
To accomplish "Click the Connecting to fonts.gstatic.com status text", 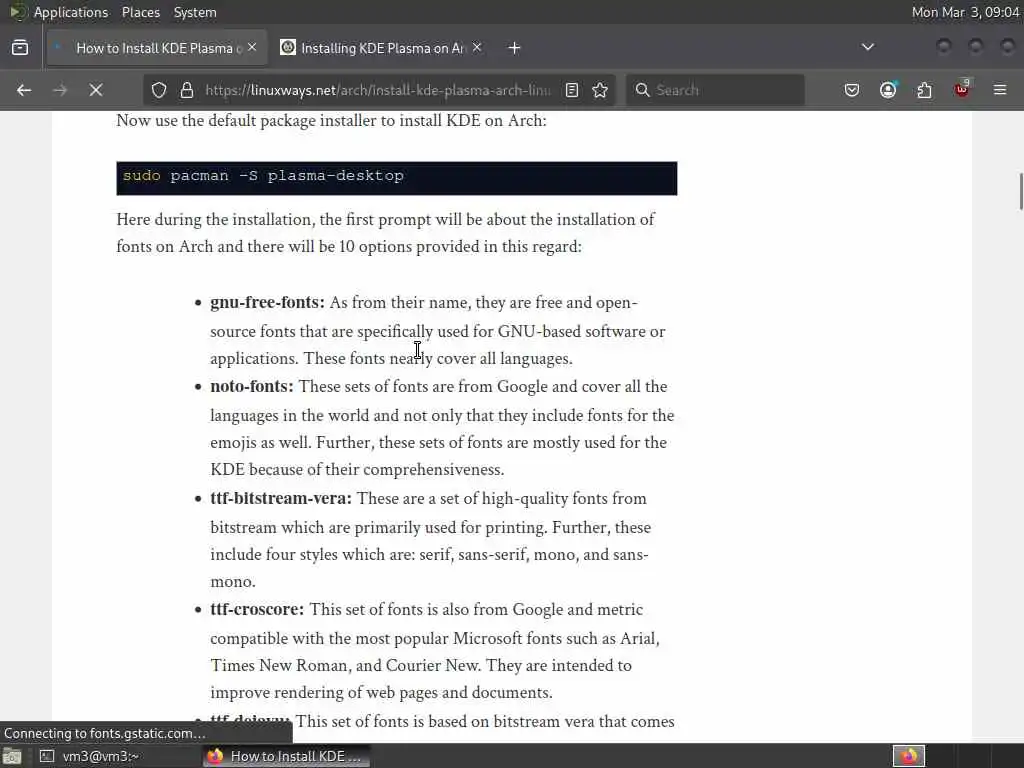I will (x=104, y=733).
